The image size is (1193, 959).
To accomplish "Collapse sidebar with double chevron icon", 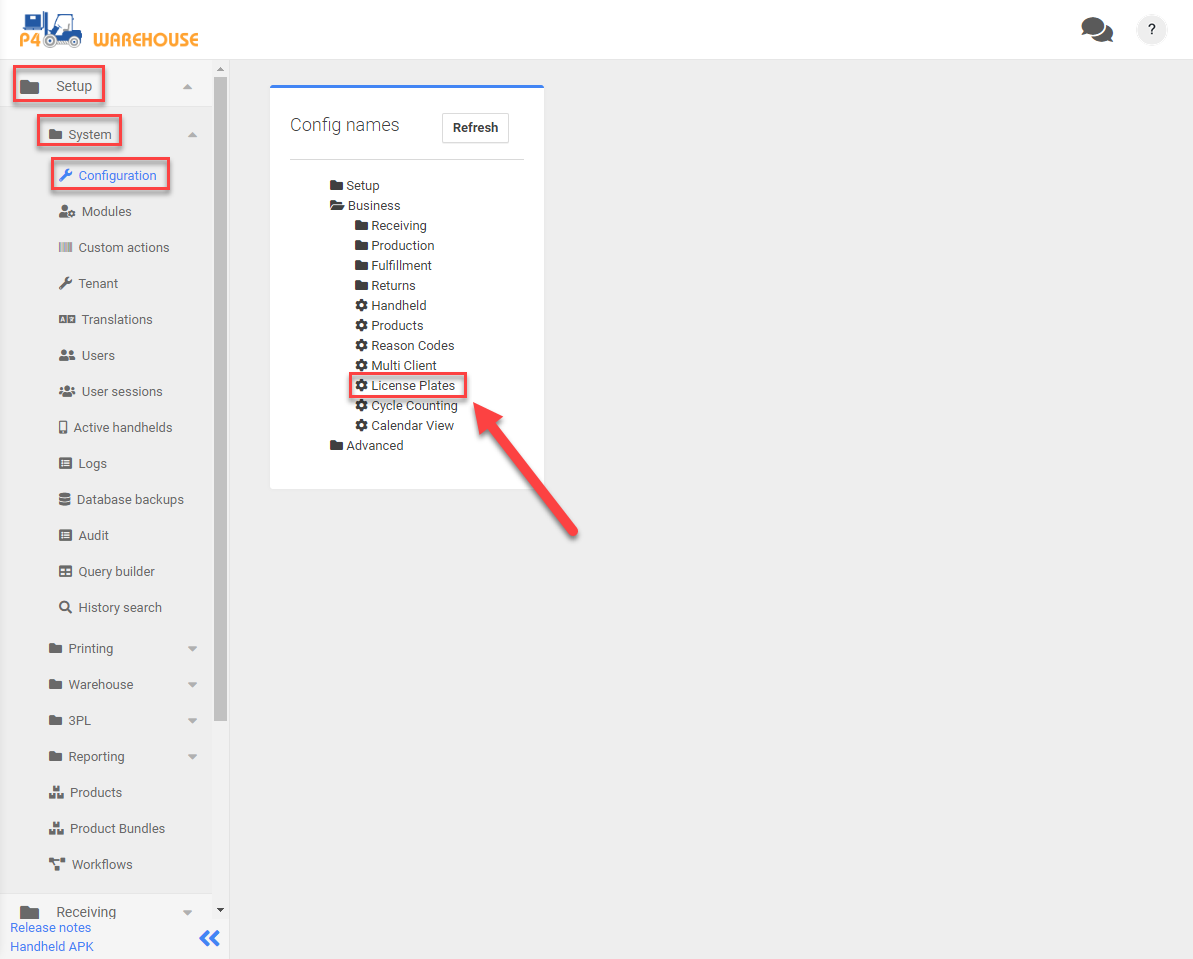I will pyautogui.click(x=209, y=938).
